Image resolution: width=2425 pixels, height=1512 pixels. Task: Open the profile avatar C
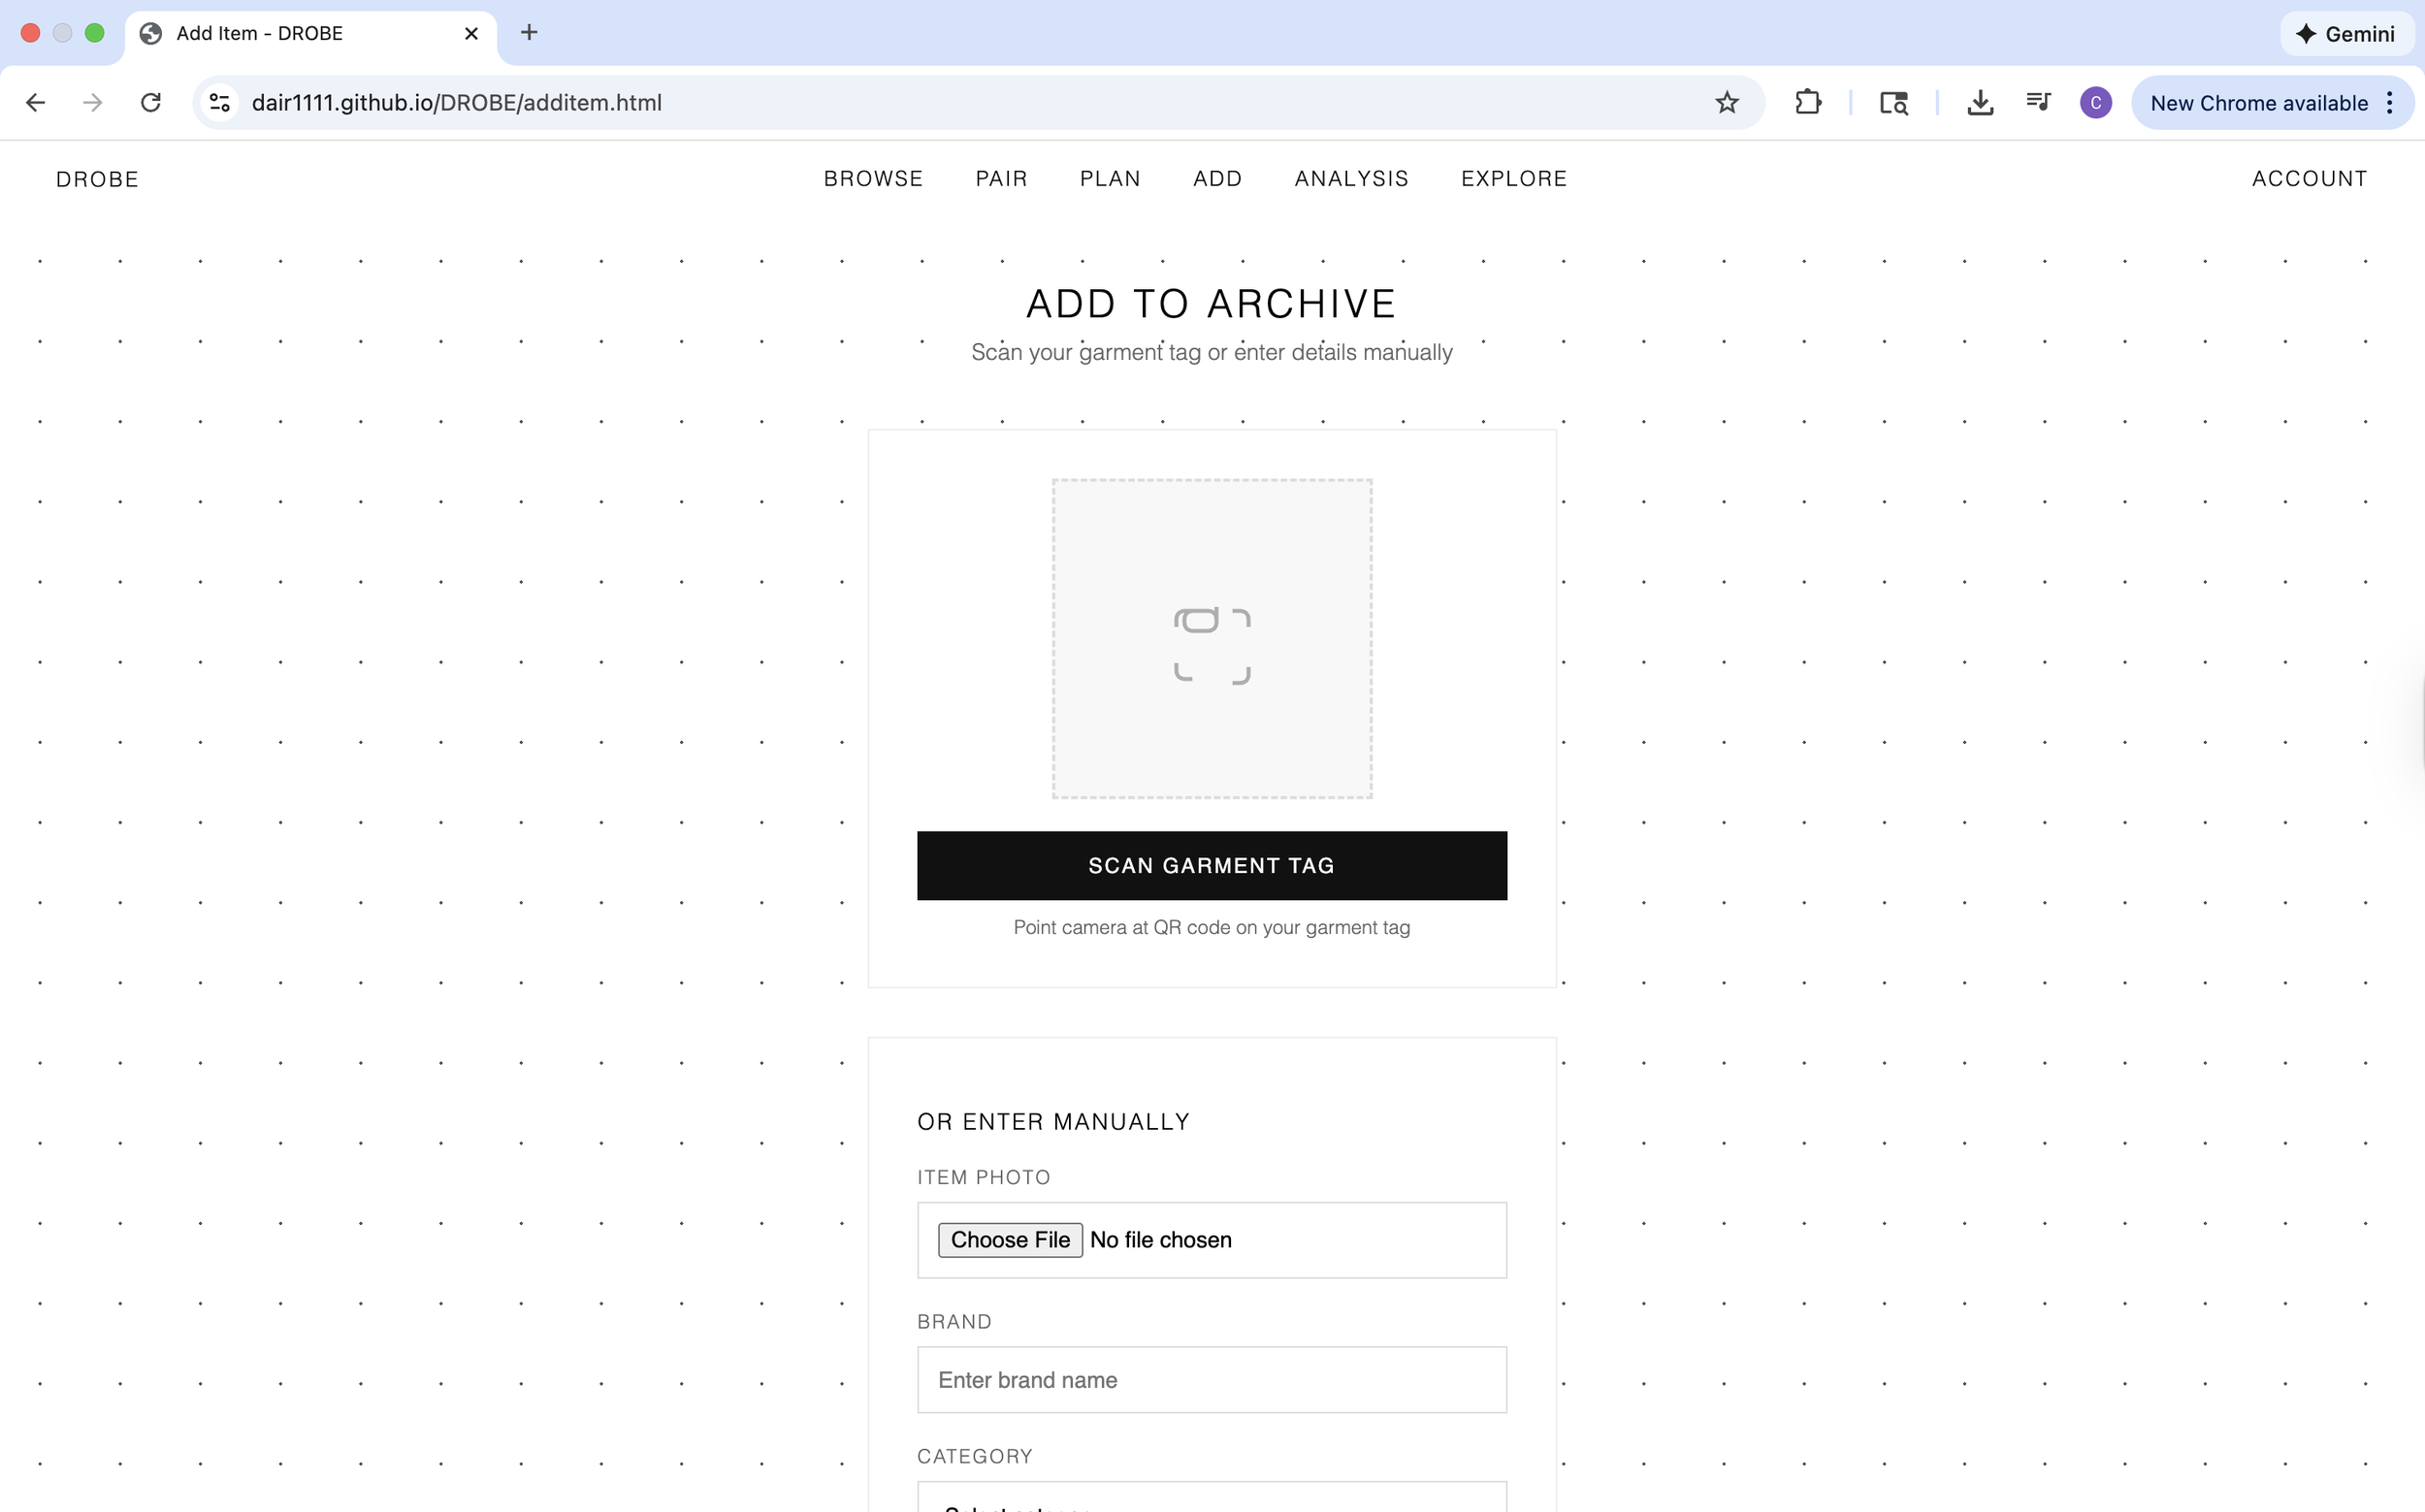click(2095, 103)
